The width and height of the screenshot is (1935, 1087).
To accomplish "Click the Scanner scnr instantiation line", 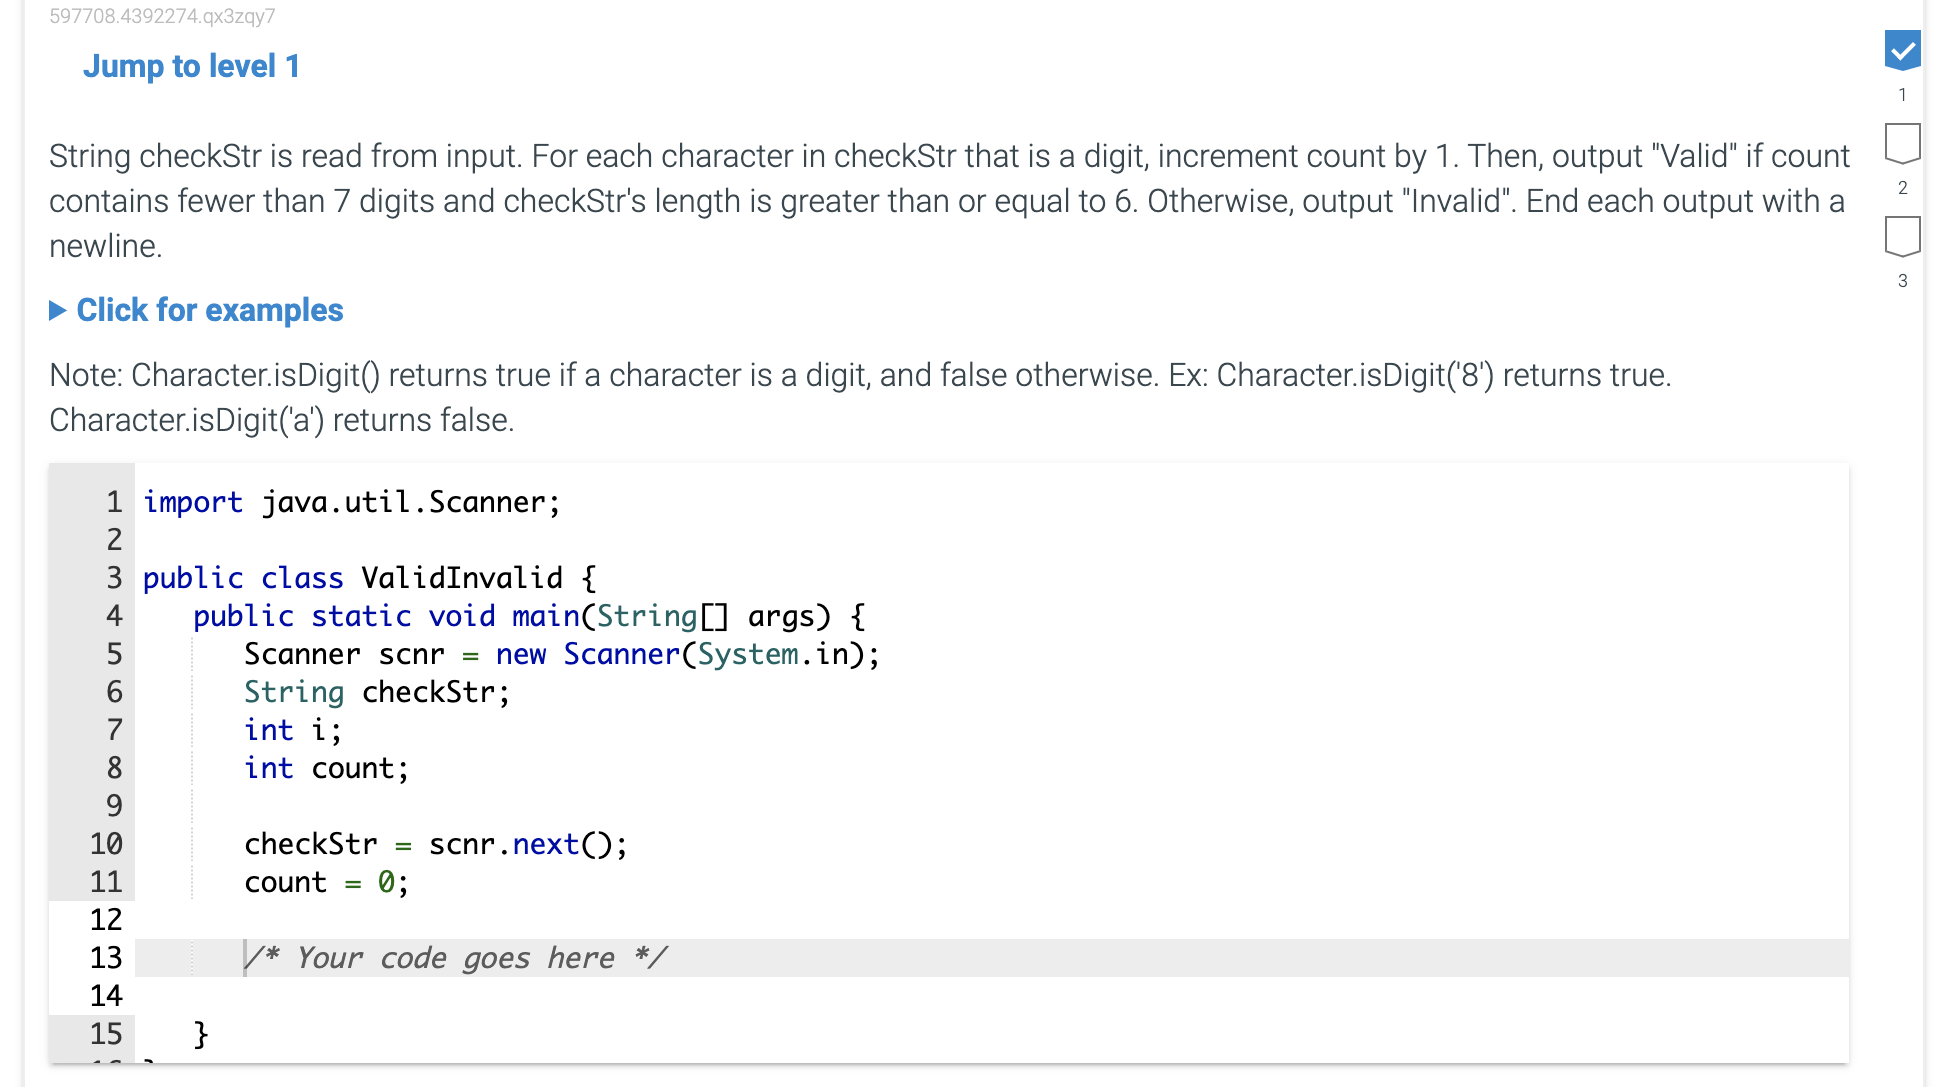I will pos(560,653).
